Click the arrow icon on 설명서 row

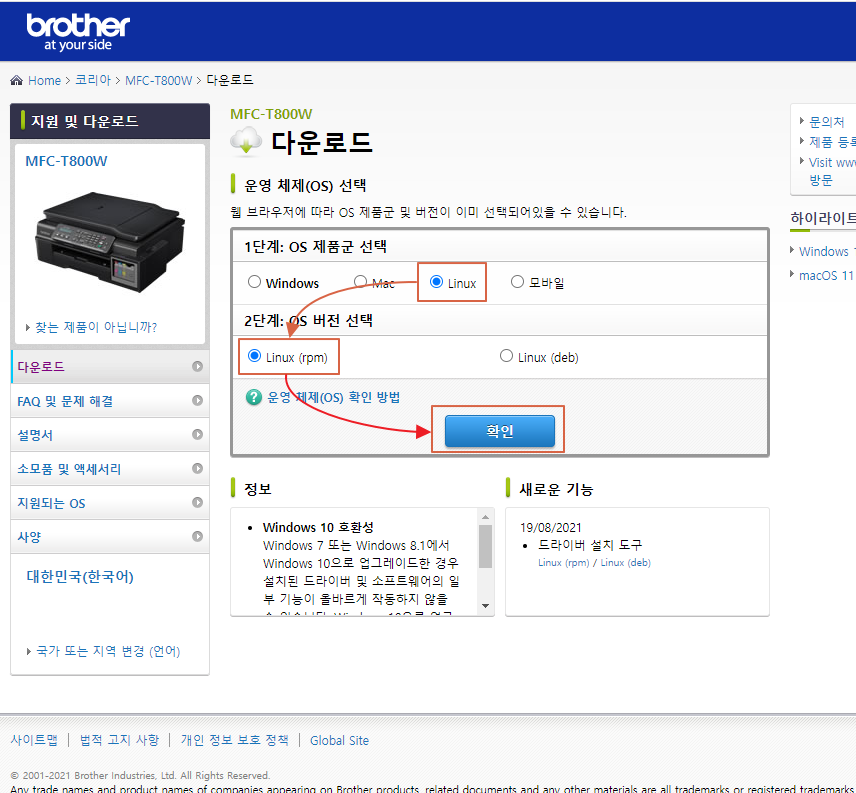coord(198,434)
